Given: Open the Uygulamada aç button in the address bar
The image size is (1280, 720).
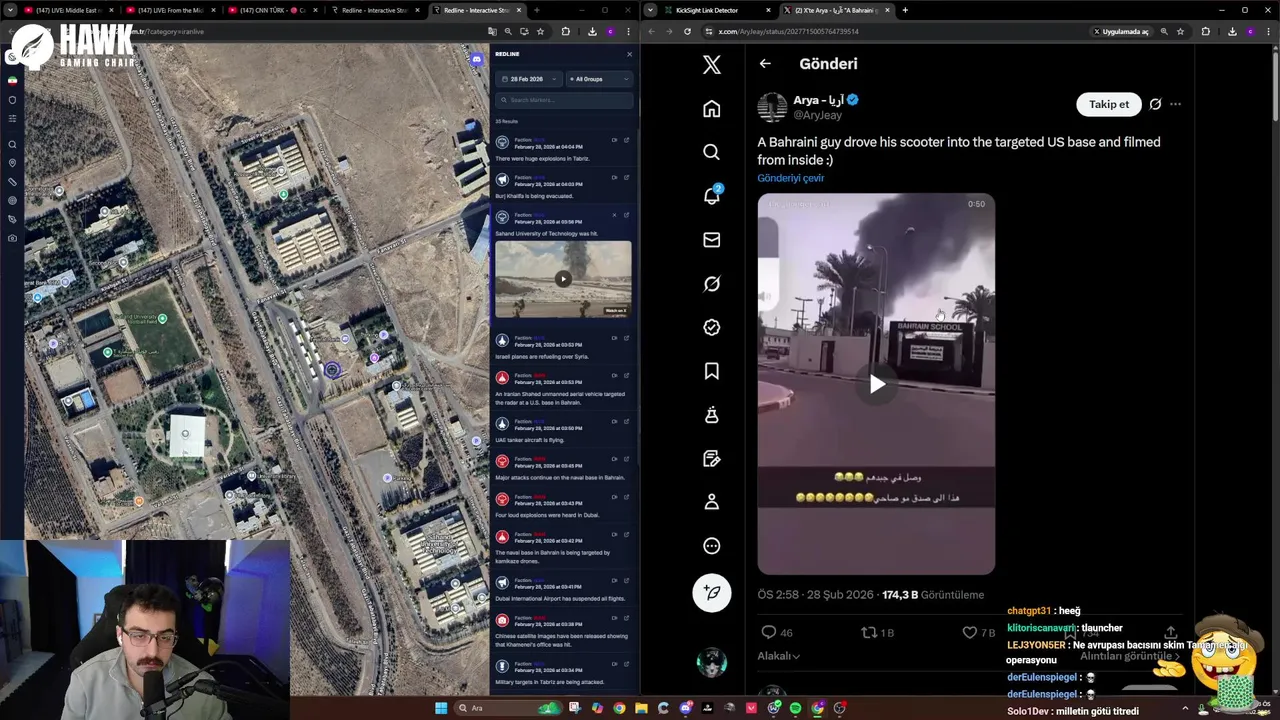Looking at the screenshot, I should [x=1121, y=31].
